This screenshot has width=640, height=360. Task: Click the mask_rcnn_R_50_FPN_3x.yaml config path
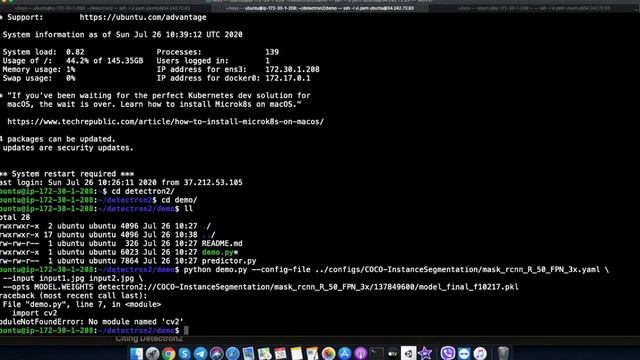[458, 269]
